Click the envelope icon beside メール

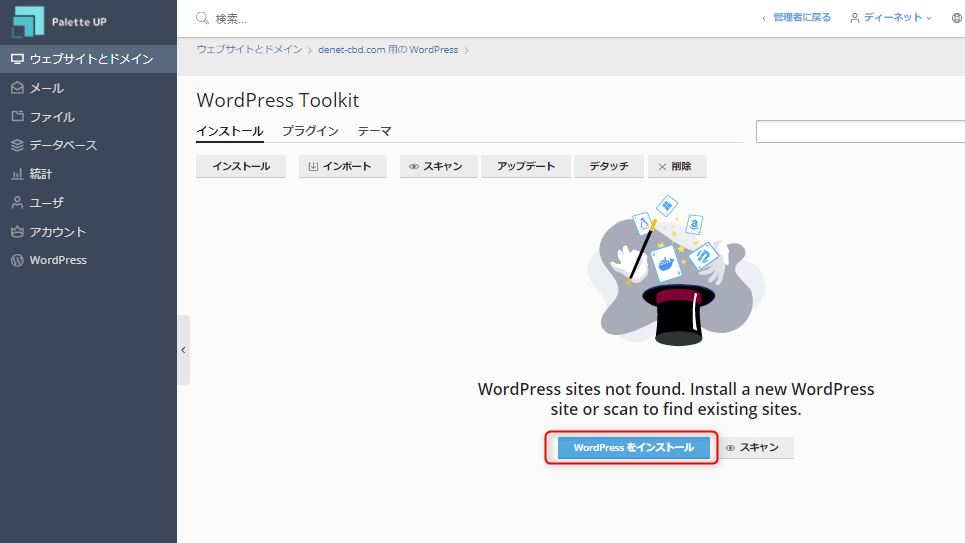point(17,88)
